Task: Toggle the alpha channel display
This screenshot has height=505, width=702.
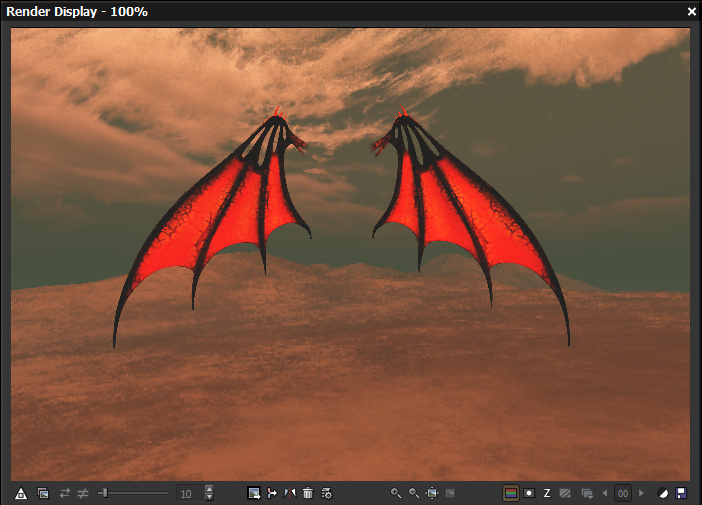Action: tap(529, 493)
